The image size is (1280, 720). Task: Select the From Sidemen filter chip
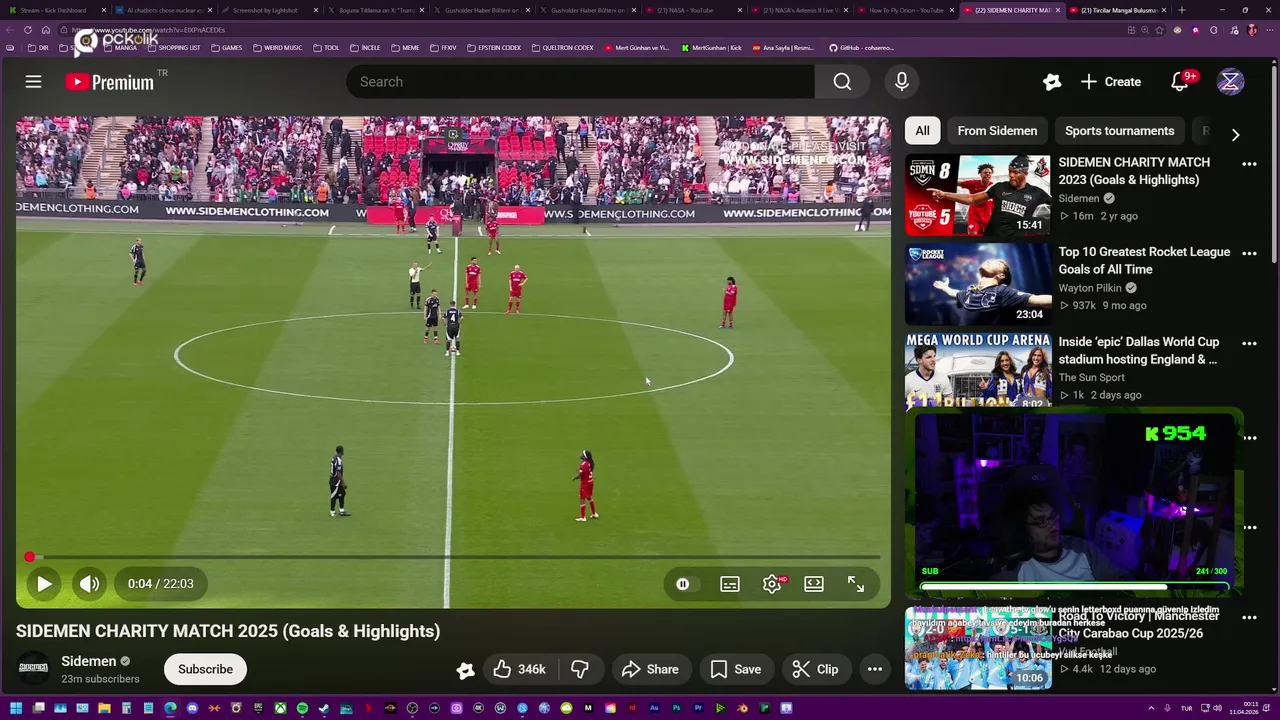[997, 131]
